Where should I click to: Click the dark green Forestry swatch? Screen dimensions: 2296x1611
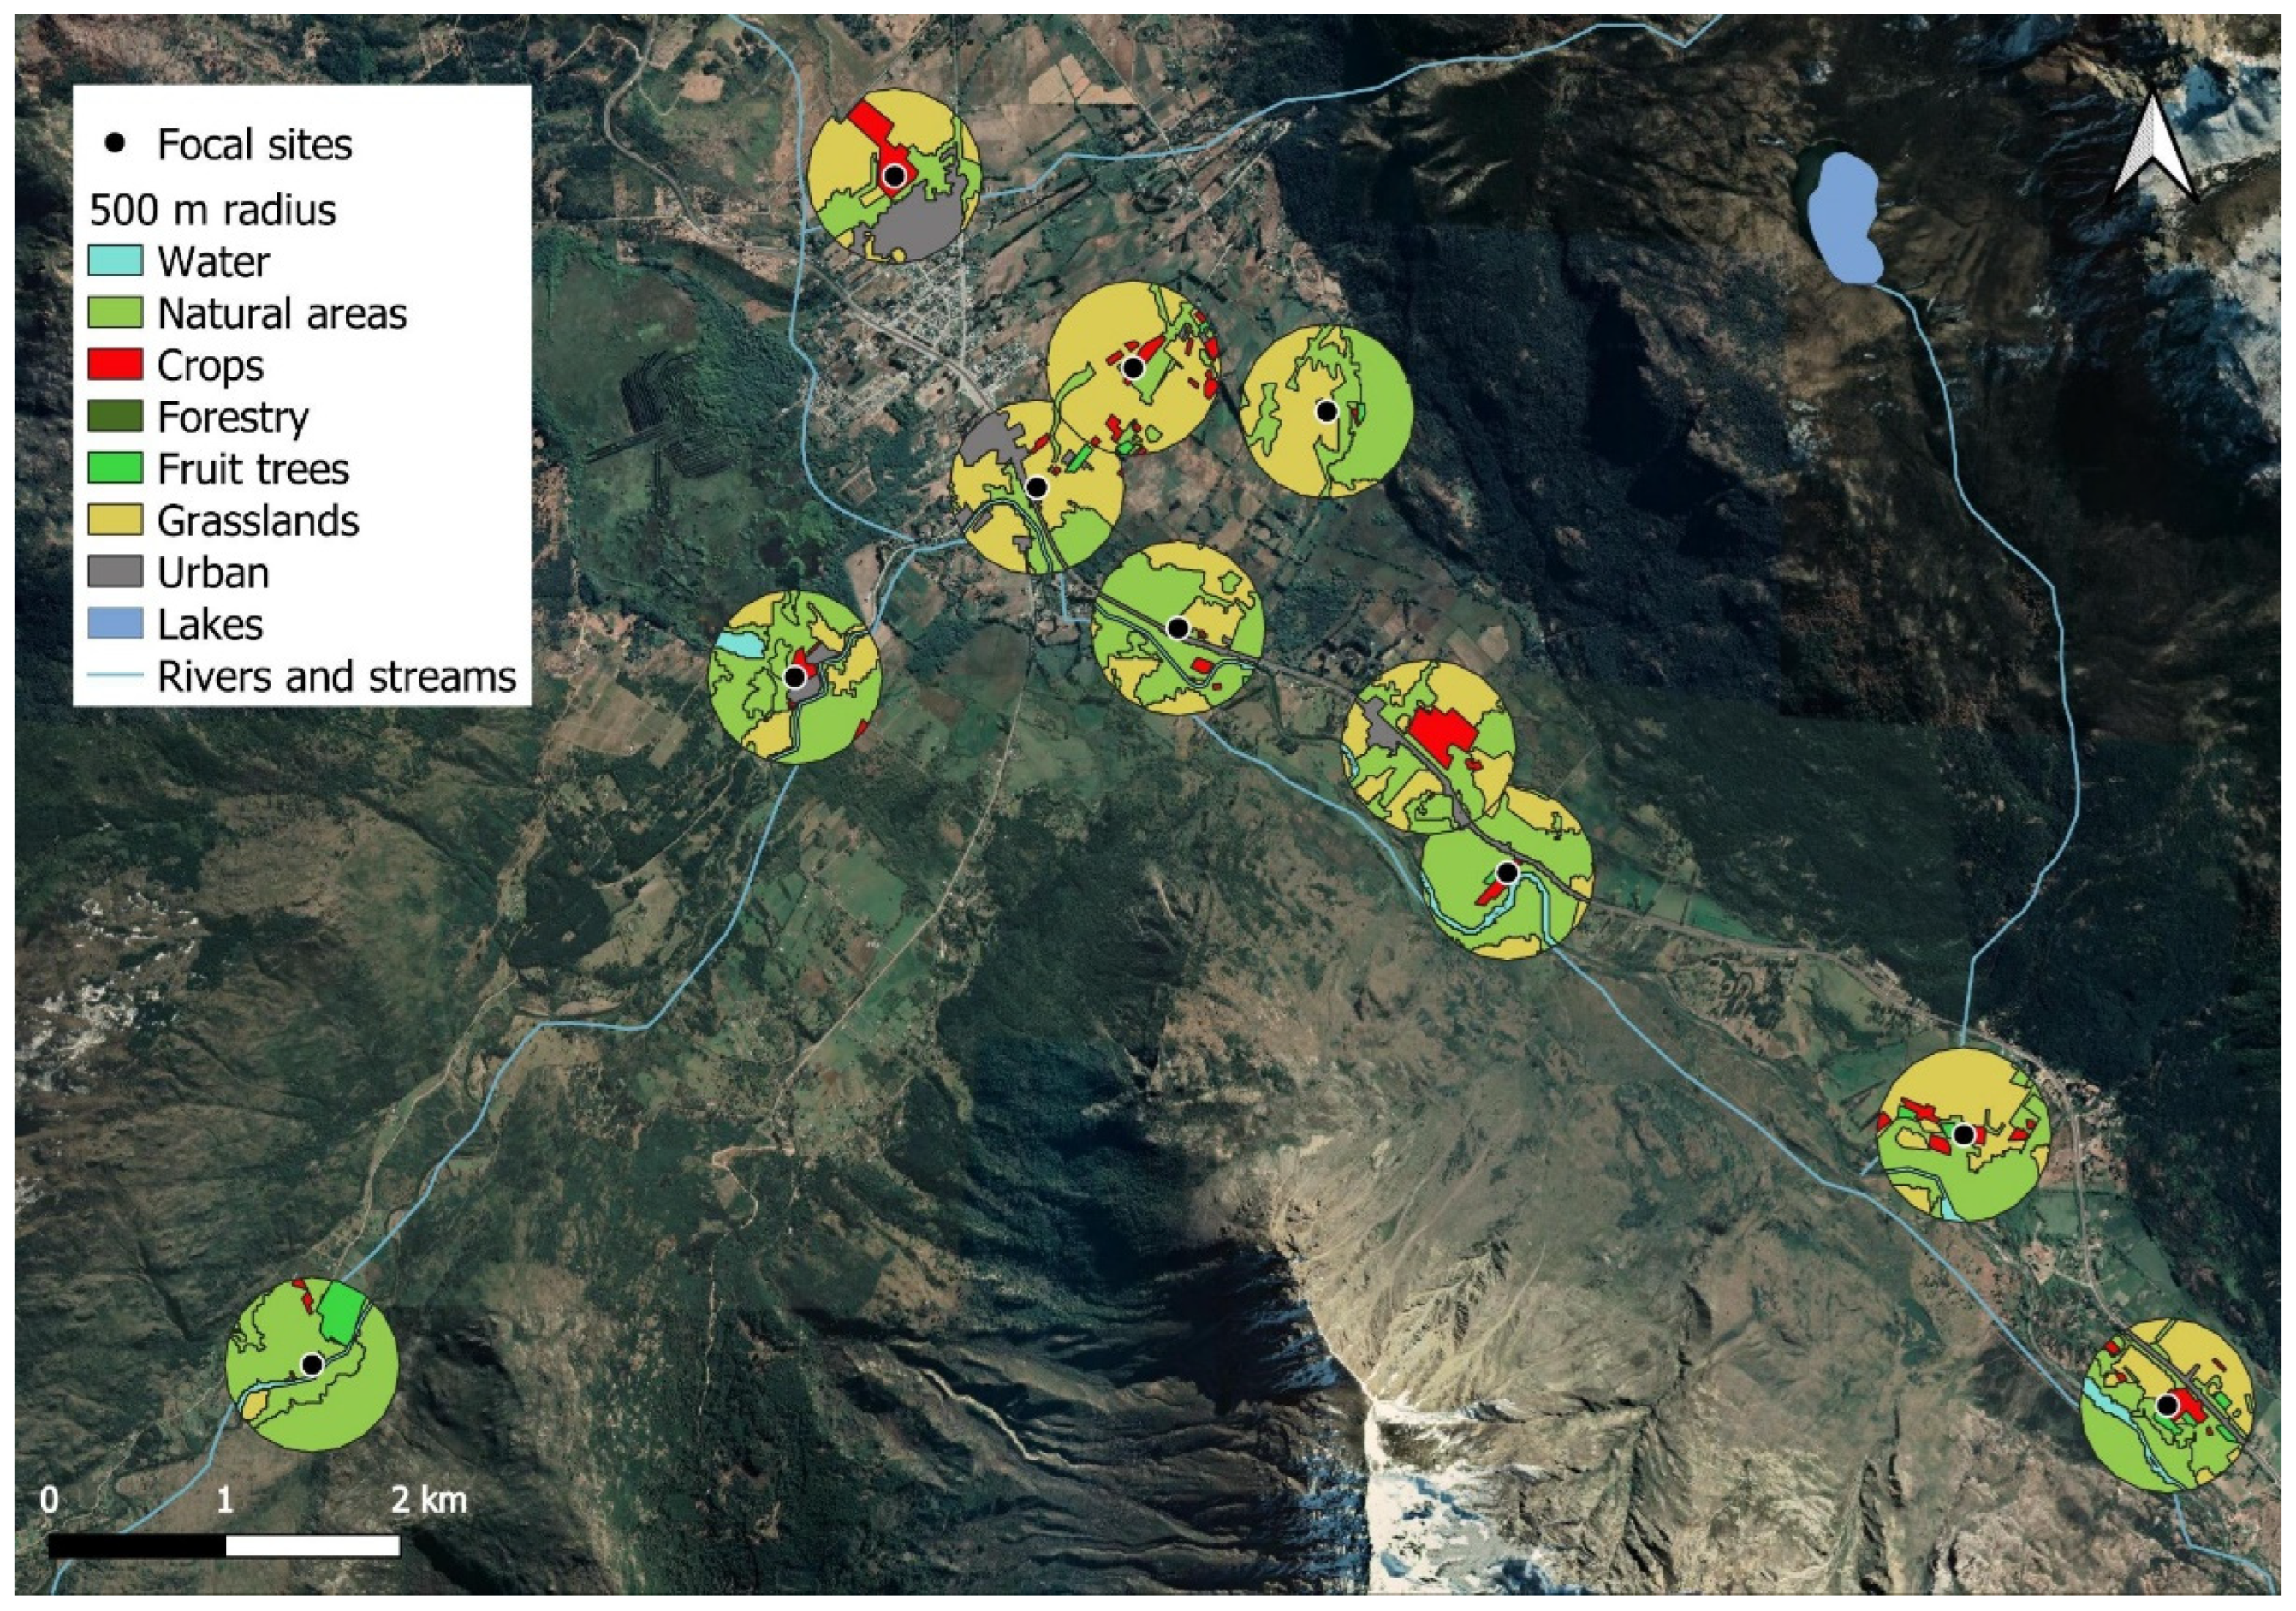coord(115,417)
